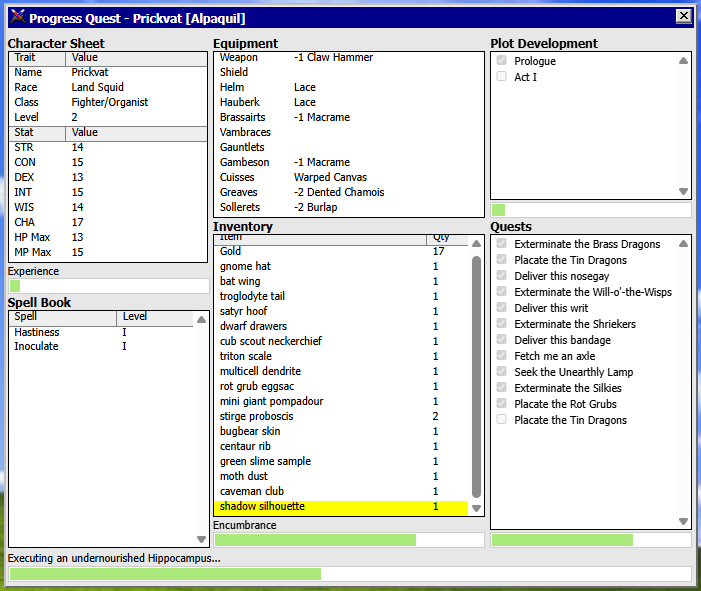Click the STR 14 stat row
This screenshot has width=701, height=591.
(108, 148)
